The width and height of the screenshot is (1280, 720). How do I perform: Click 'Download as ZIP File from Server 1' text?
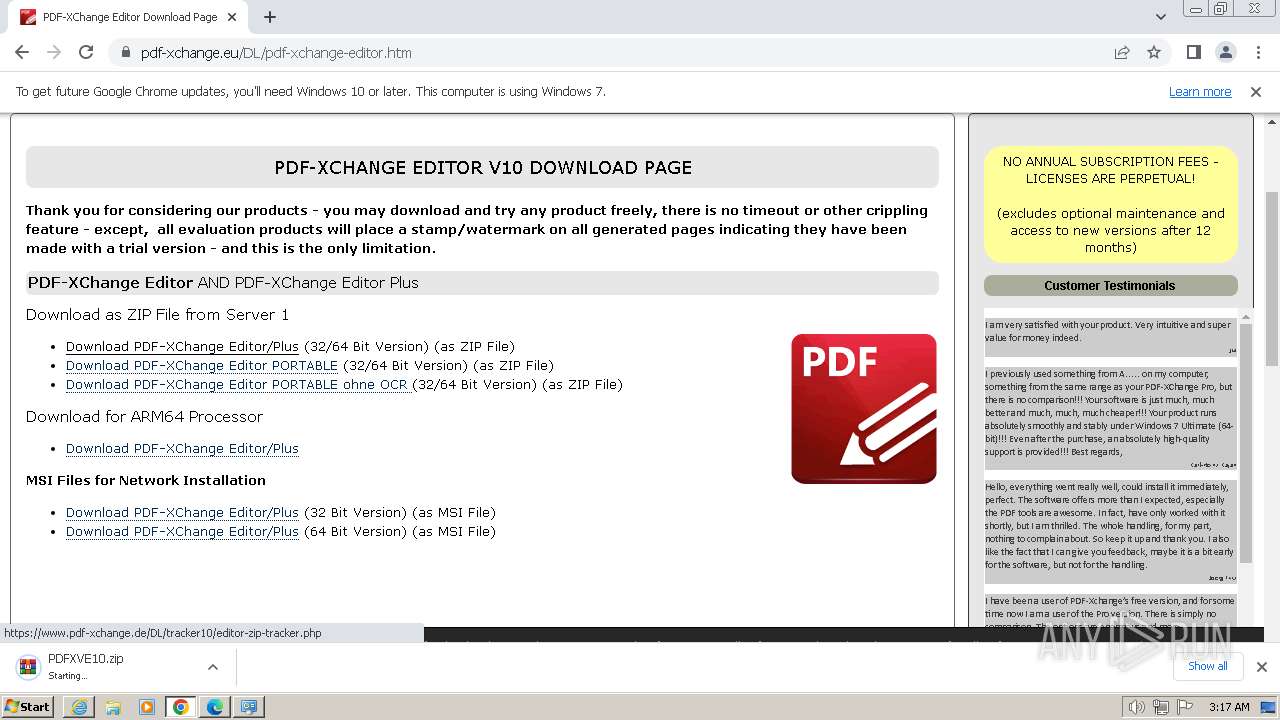[x=157, y=315]
